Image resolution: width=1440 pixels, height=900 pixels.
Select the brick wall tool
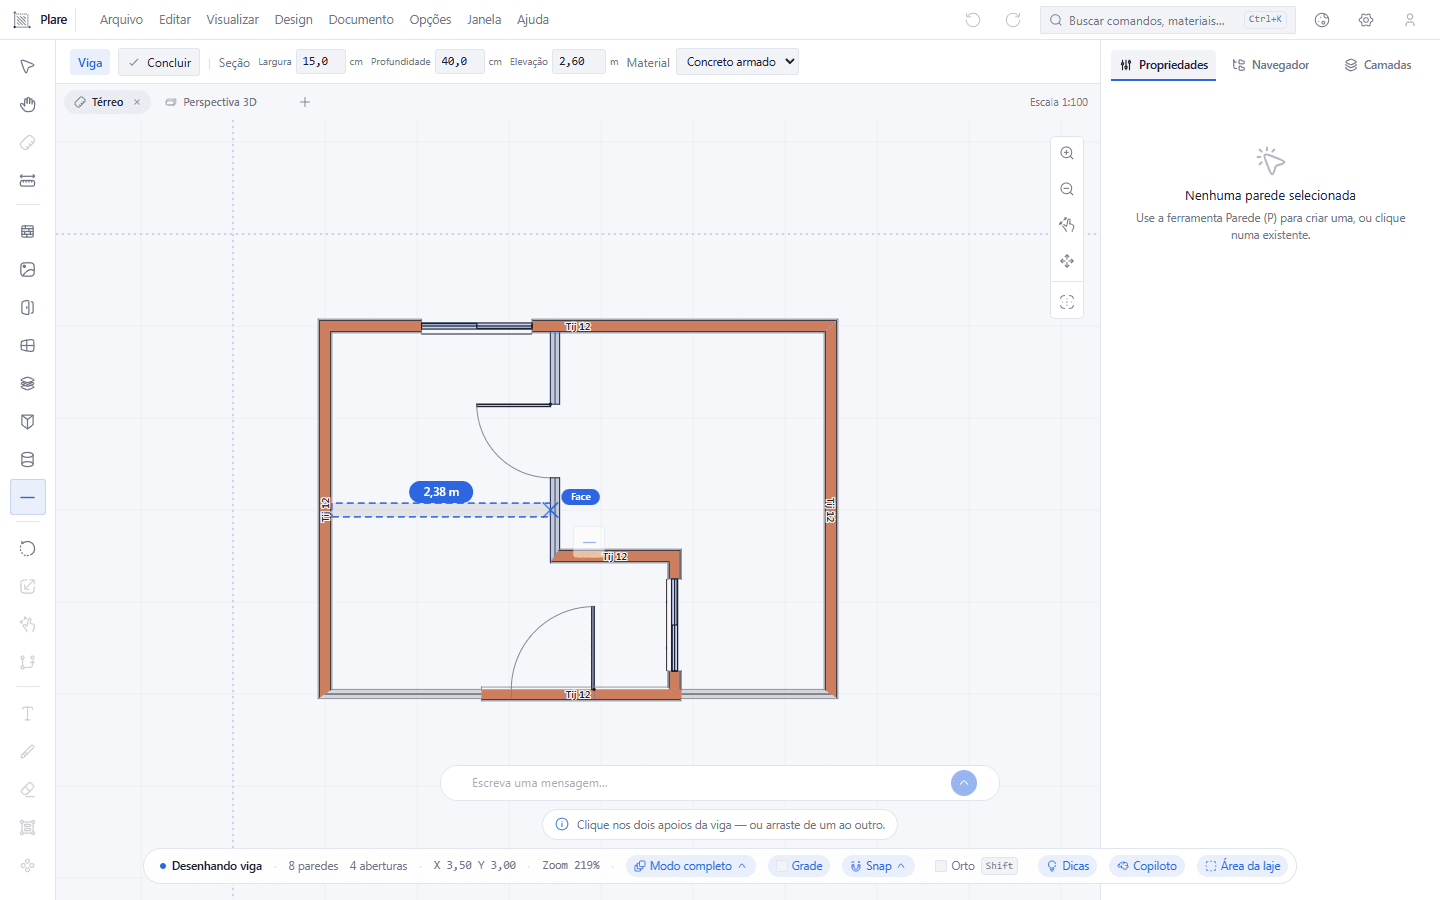click(28, 231)
